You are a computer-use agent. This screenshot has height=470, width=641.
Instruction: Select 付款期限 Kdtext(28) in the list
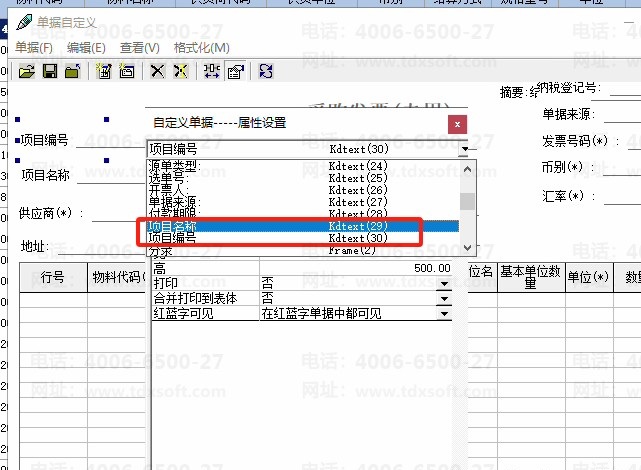pos(303,213)
